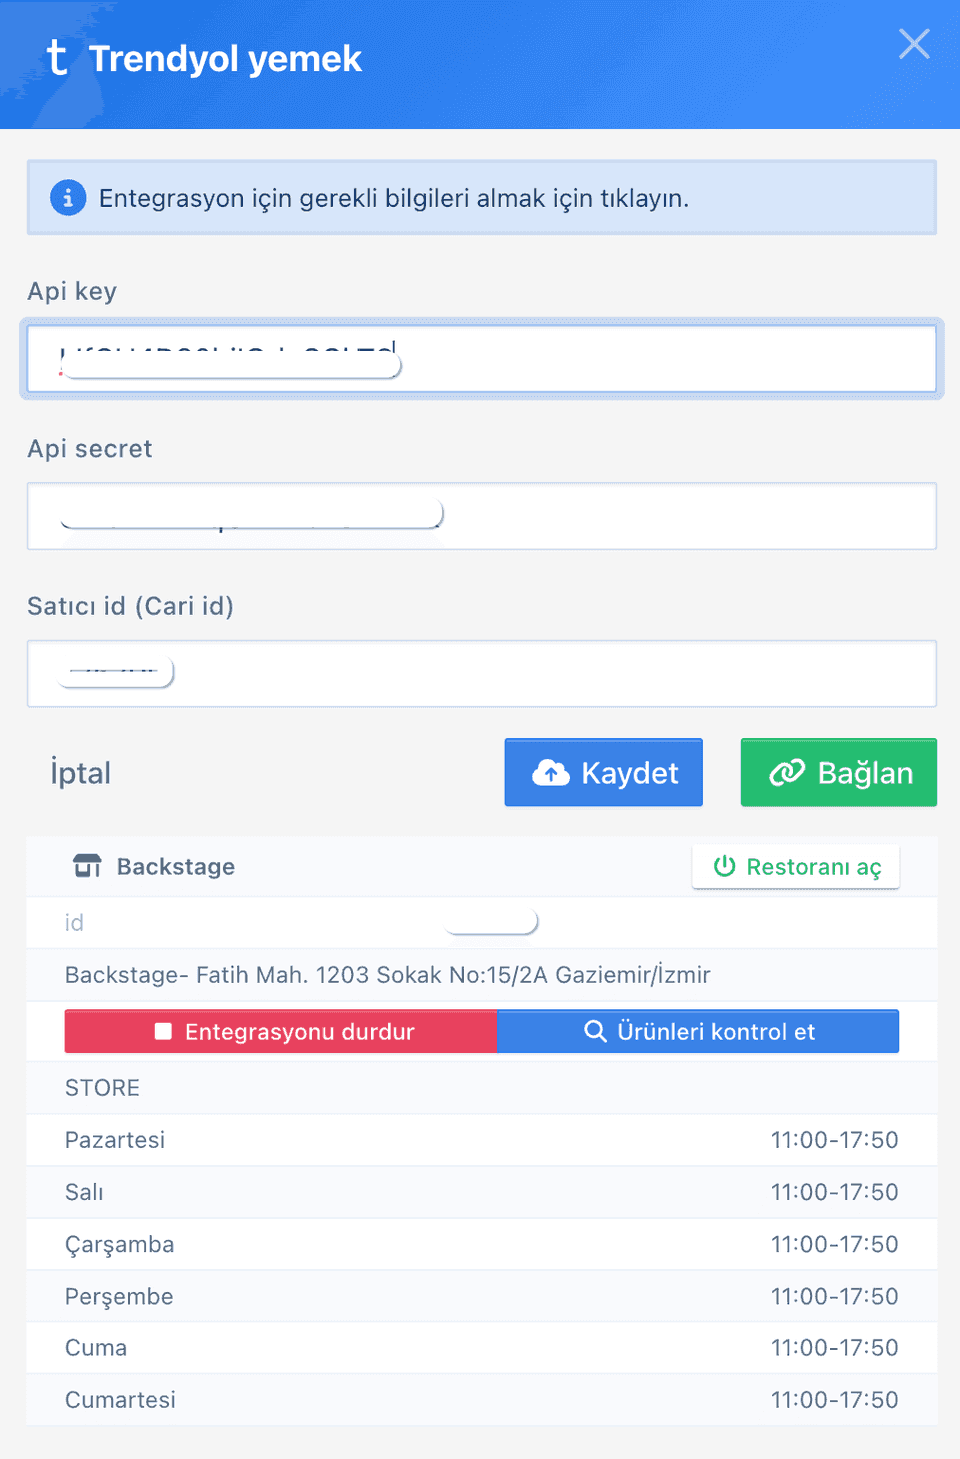Screen dimensions: 960x1459
Task: Click the Backstage address line text
Action: tap(388, 975)
